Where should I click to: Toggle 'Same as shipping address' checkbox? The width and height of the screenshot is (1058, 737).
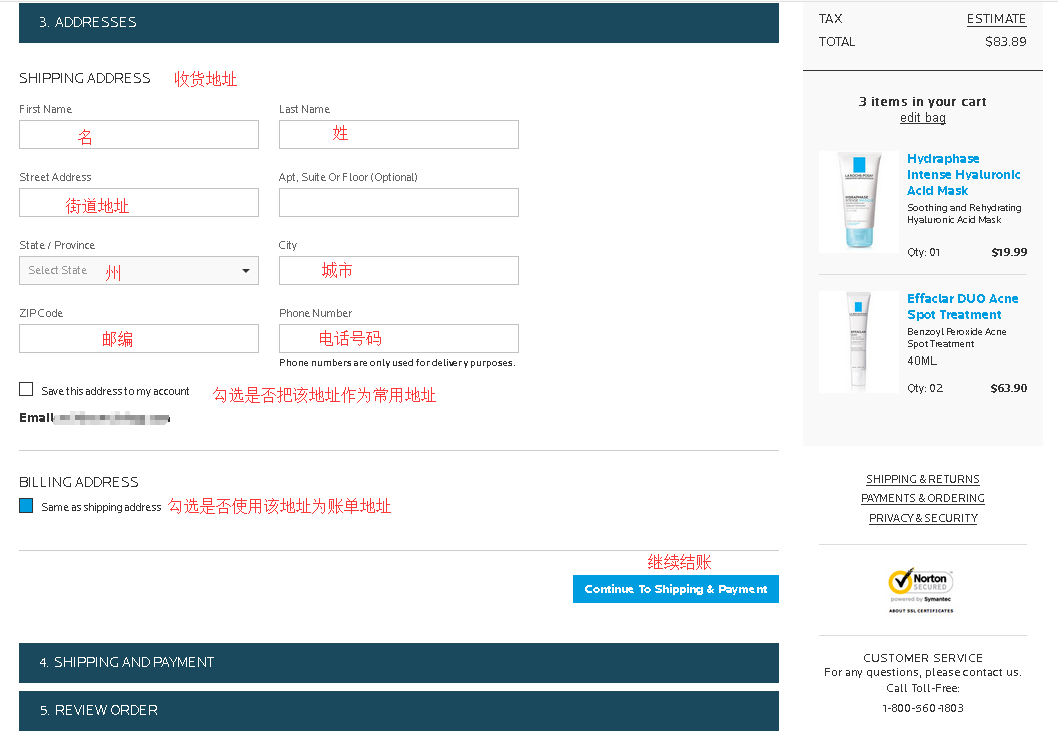[26, 506]
